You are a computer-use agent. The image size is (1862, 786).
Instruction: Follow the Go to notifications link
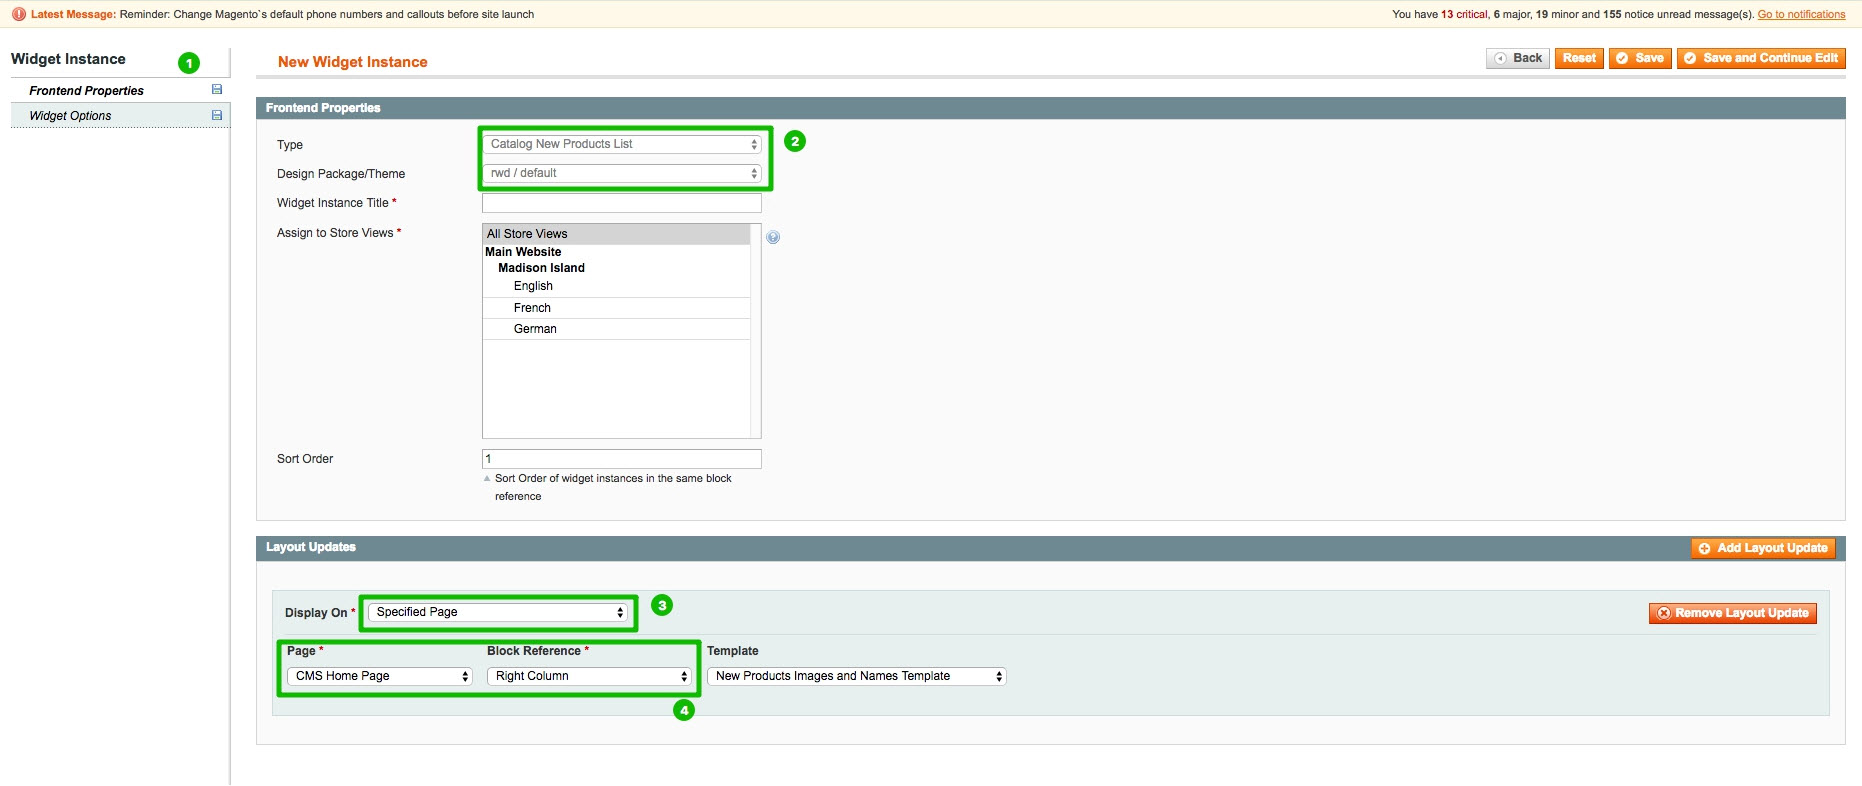1801,14
